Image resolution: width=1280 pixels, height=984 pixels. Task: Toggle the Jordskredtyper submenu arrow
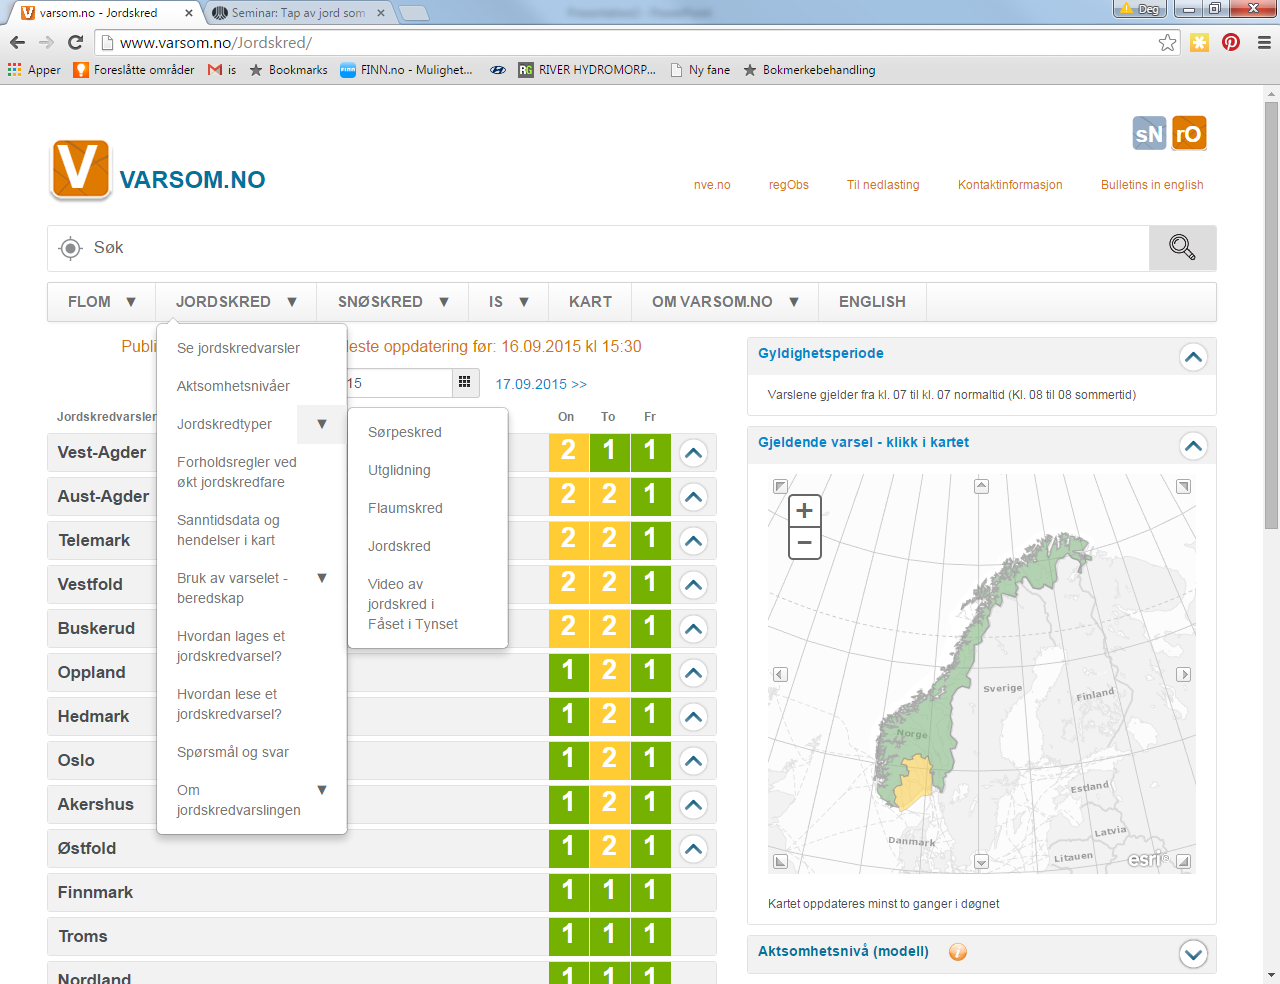321,424
